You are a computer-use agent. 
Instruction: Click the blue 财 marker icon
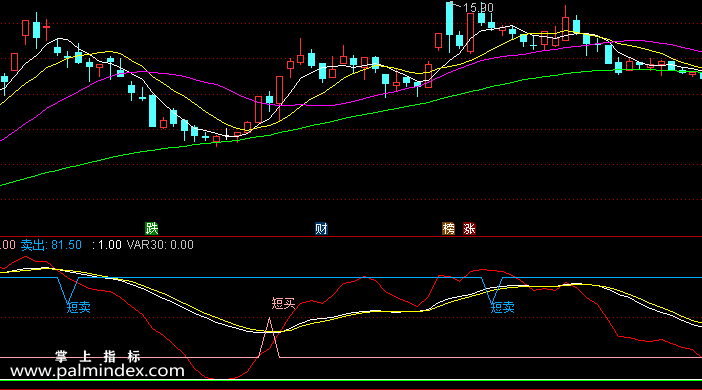pos(321,229)
